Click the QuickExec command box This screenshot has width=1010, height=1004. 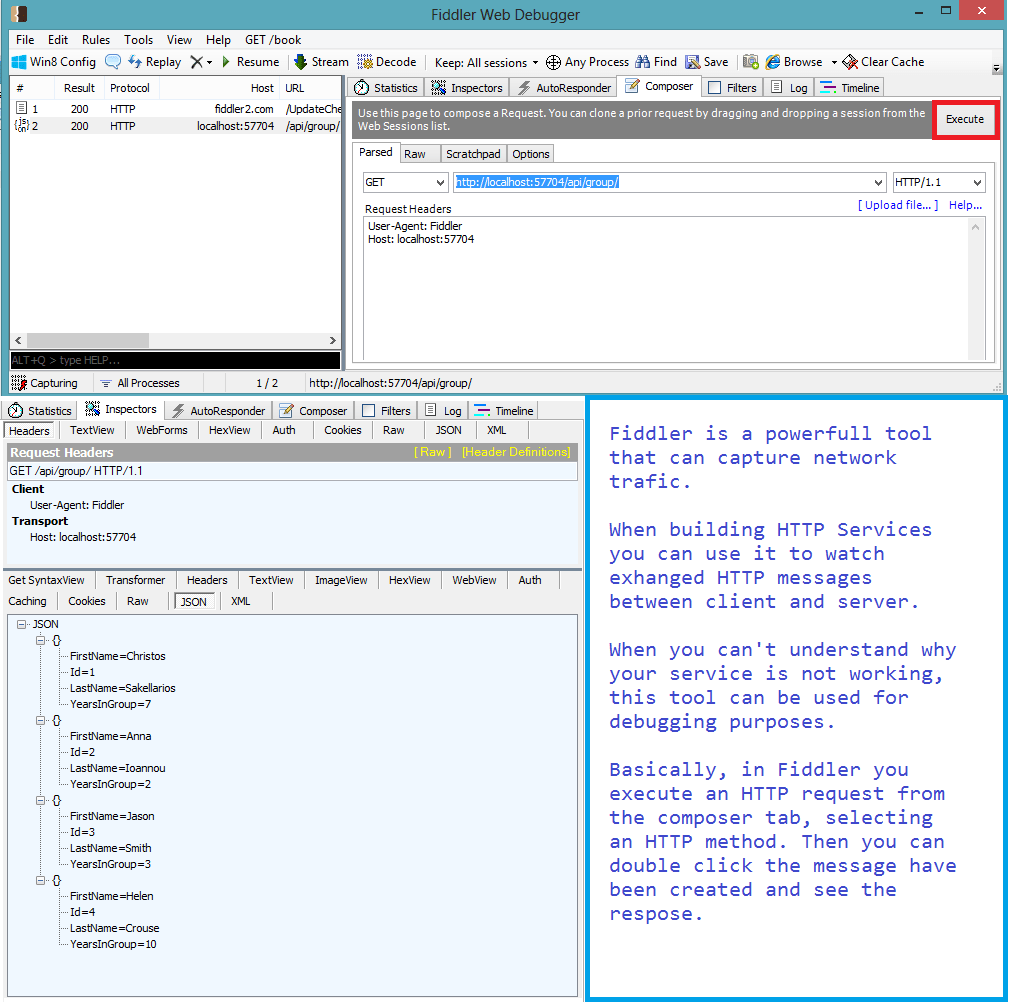(175, 360)
